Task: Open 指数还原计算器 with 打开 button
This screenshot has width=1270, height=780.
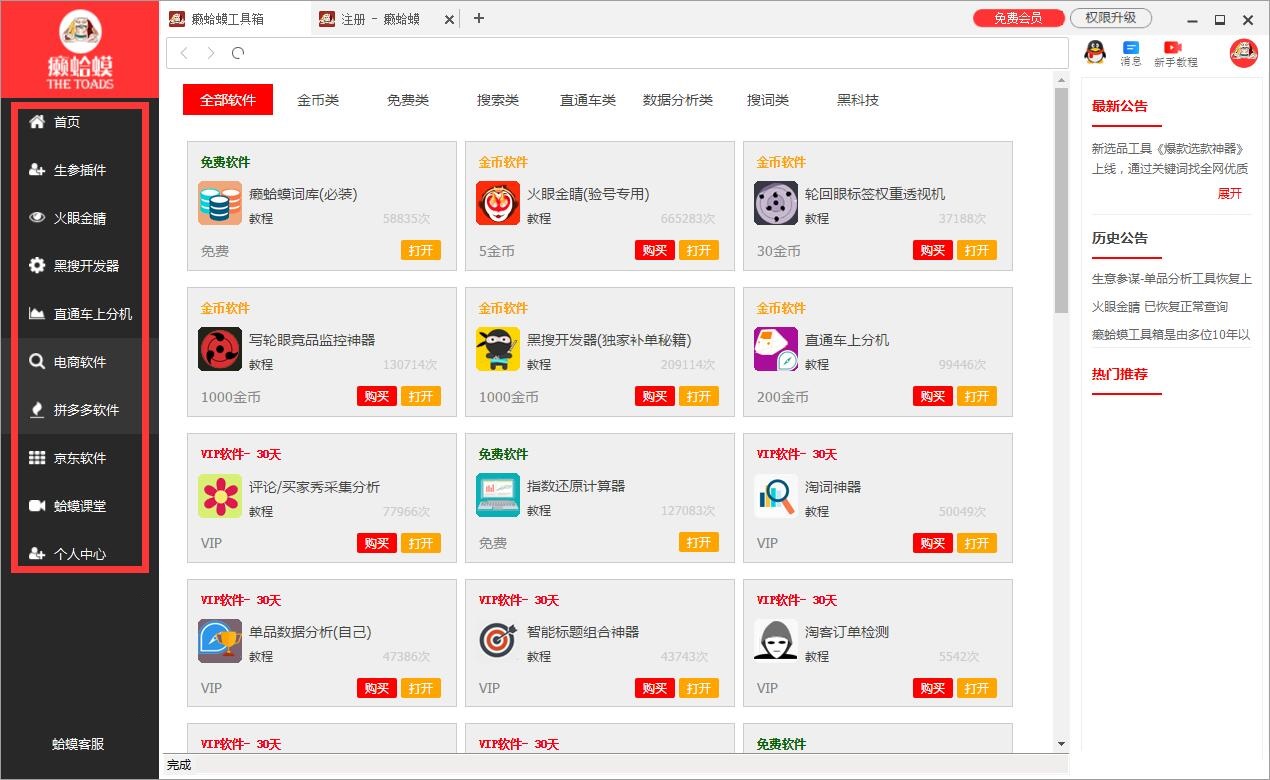Action: tap(699, 543)
